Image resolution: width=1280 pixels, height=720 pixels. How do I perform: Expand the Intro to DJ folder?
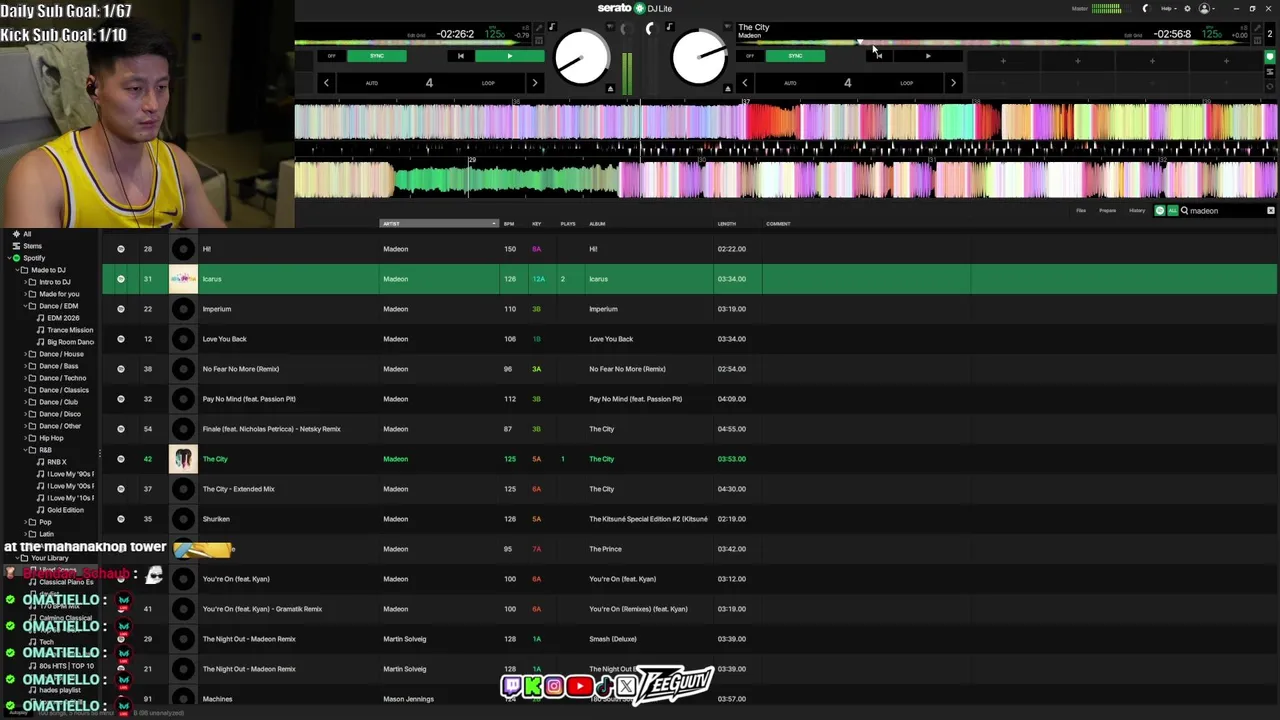point(26,282)
